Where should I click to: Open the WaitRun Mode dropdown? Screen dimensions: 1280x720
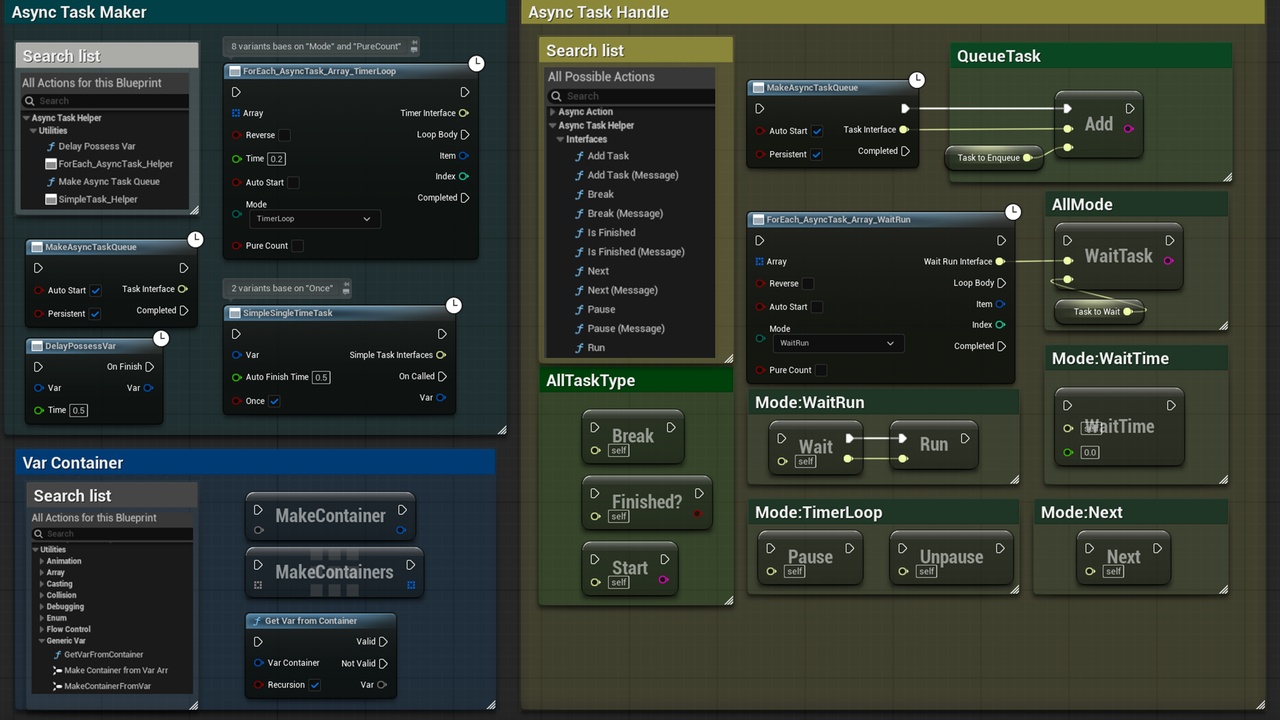click(837, 343)
